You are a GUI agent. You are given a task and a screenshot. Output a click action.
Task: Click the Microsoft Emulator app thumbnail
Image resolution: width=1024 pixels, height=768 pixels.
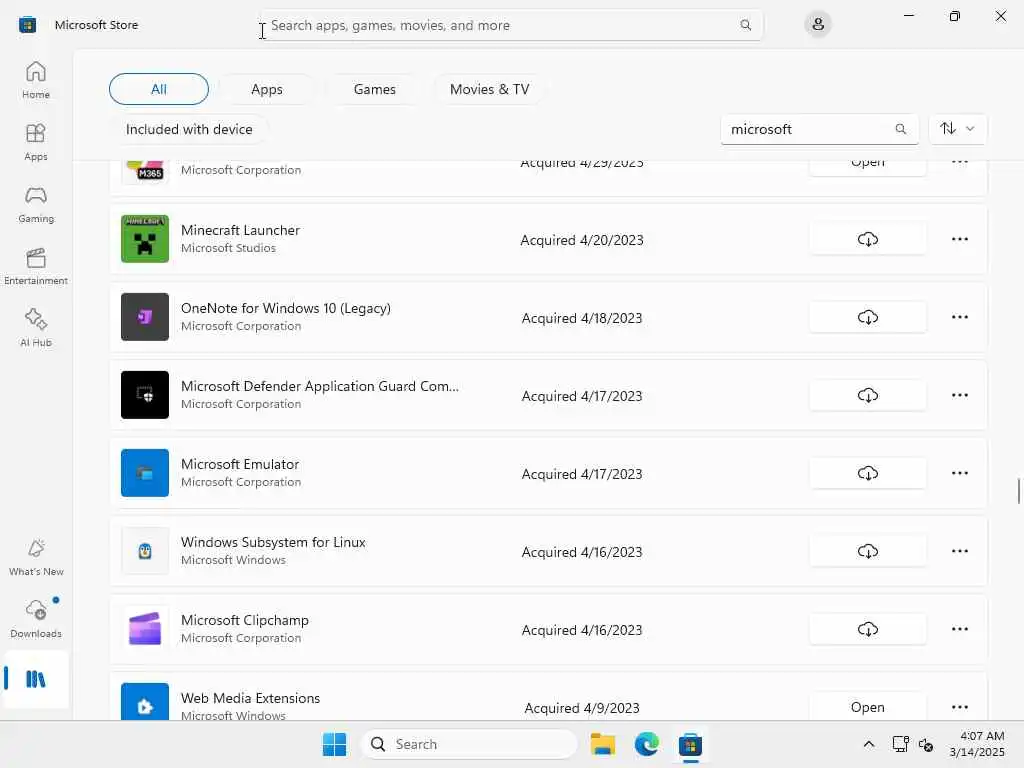145,473
